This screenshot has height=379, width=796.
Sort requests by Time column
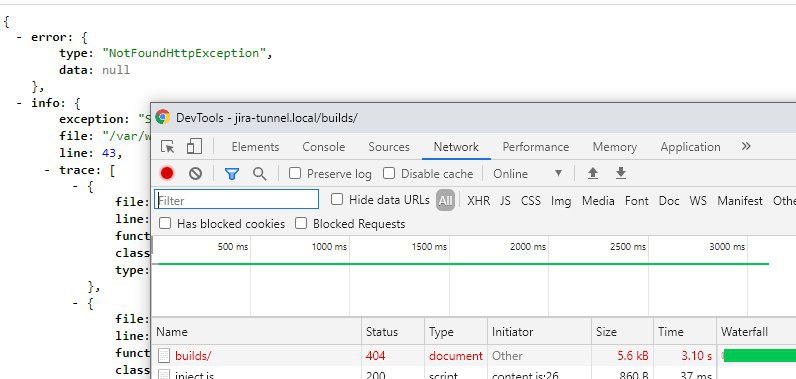[x=685, y=332]
